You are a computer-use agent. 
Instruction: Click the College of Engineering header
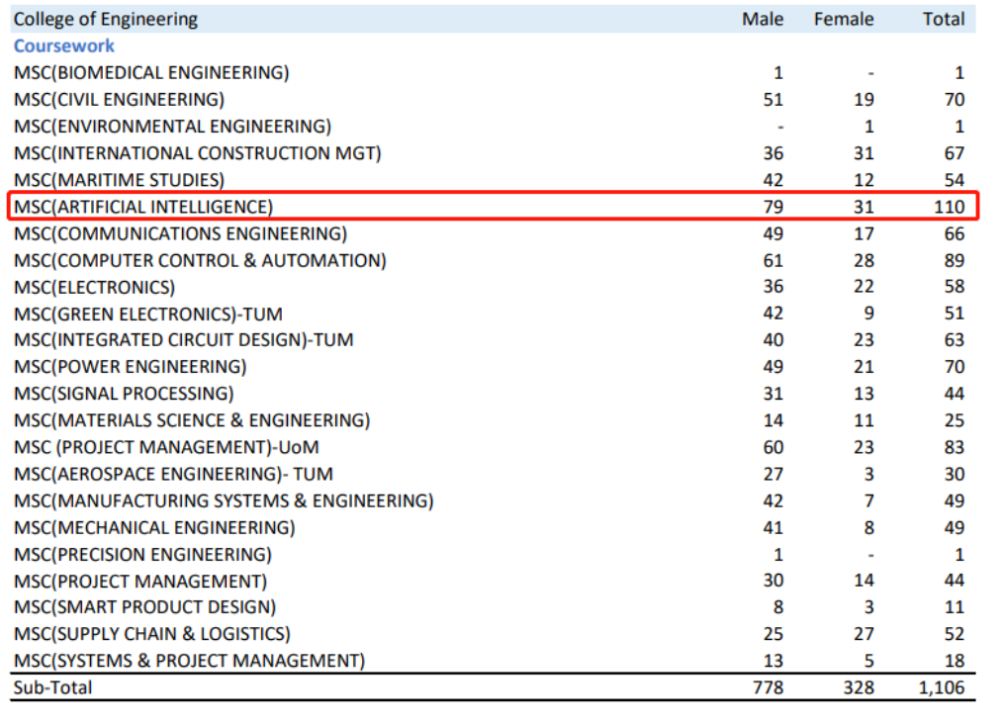click(x=105, y=19)
